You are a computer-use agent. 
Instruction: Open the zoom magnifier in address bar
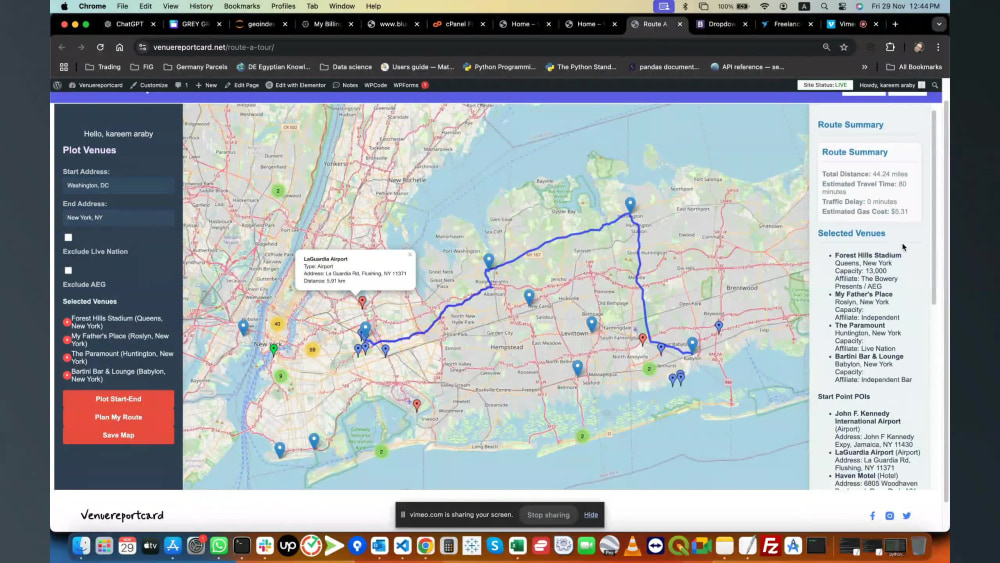point(826,47)
